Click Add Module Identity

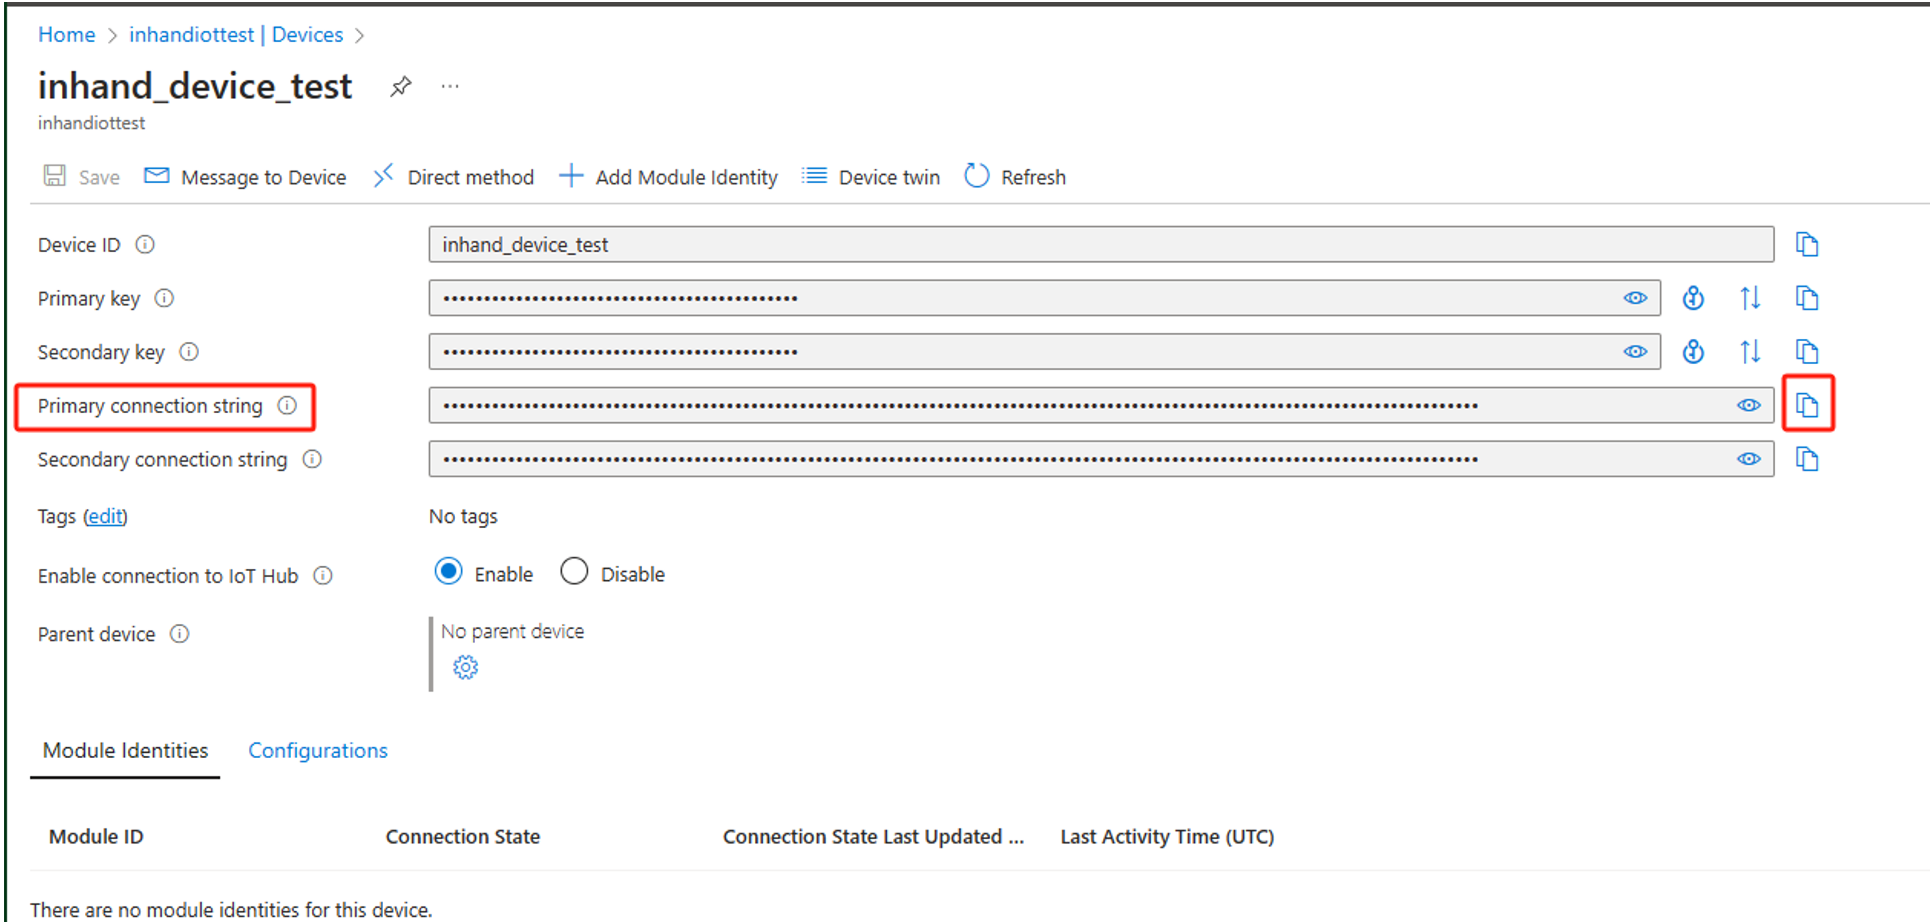[669, 177]
